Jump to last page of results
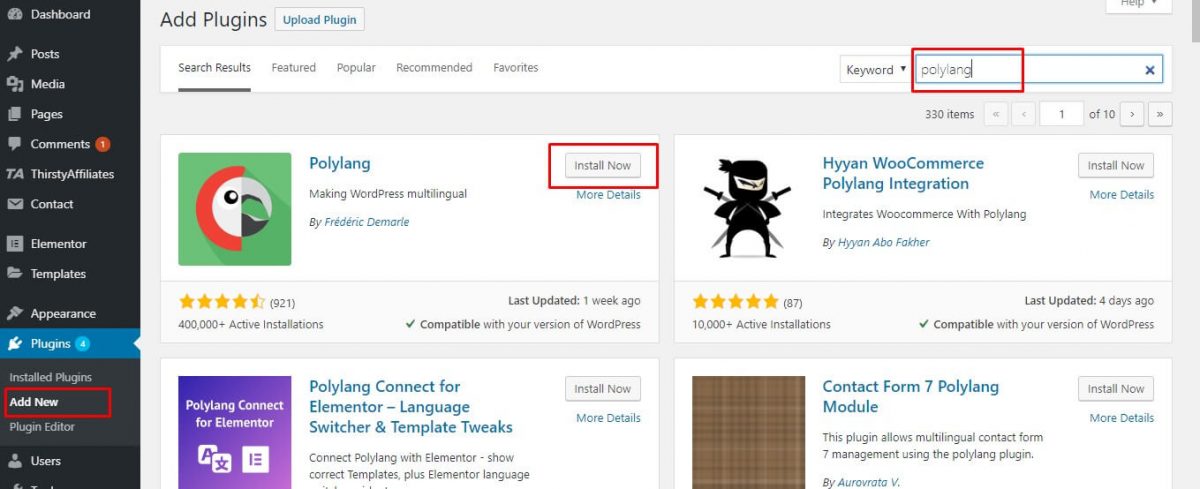This screenshot has height=489, width=1200. click(1160, 114)
